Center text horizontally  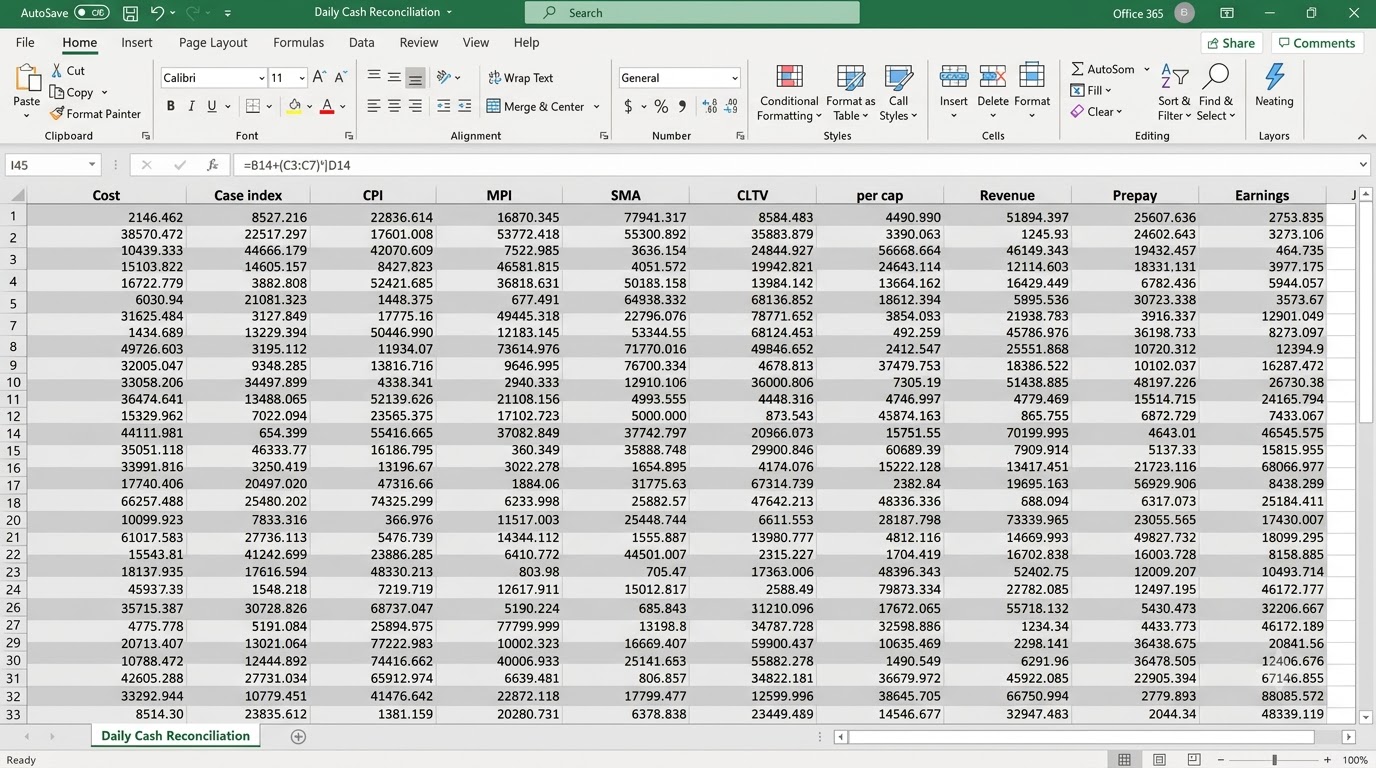(394, 106)
